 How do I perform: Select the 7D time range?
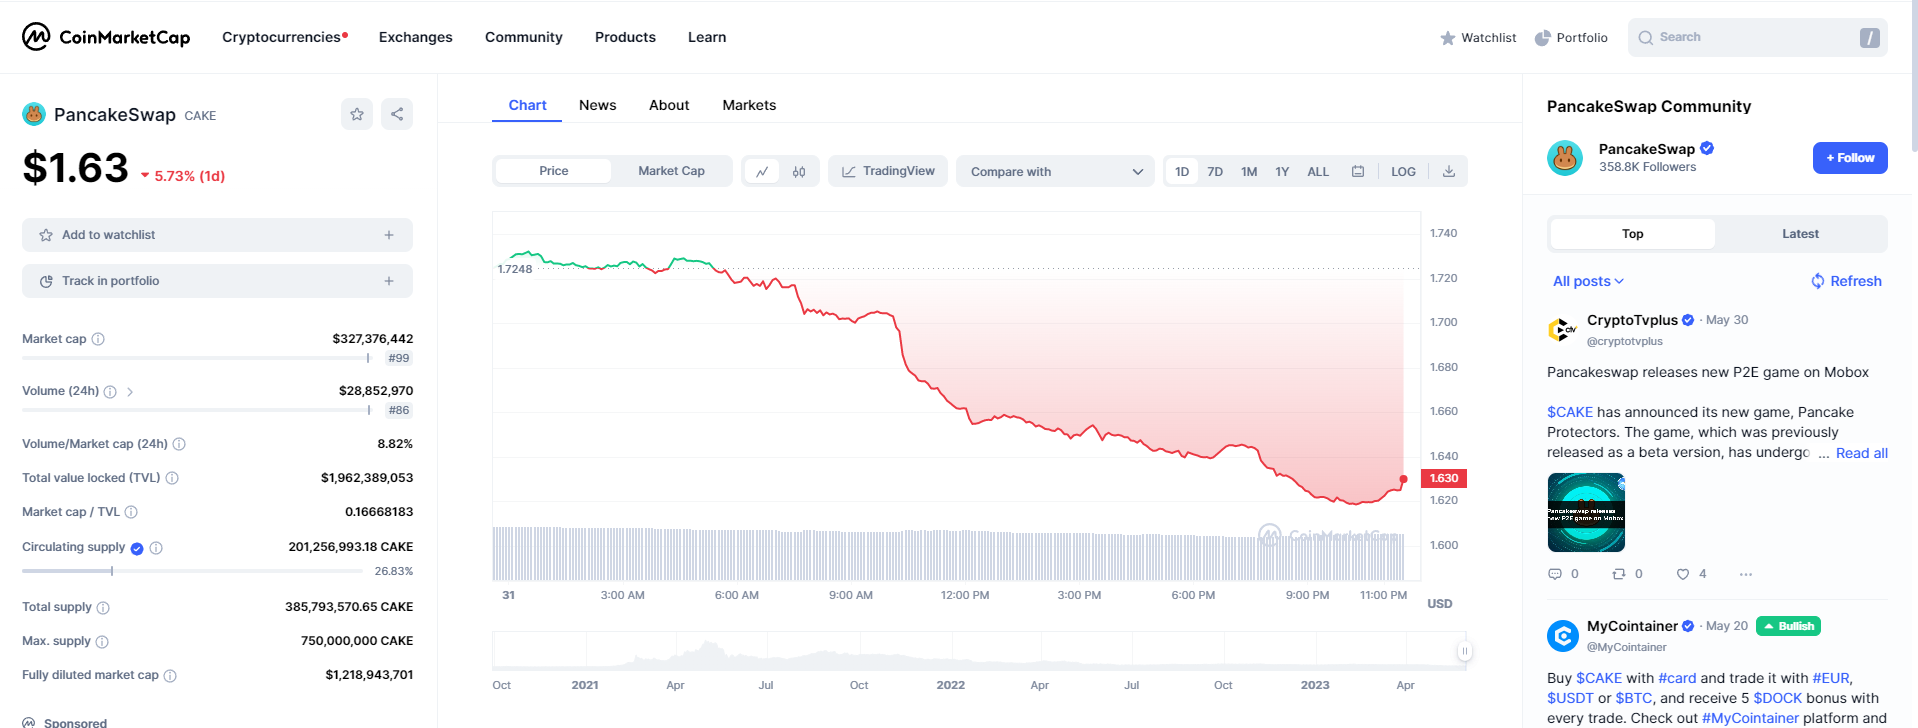click(1215, 171)
